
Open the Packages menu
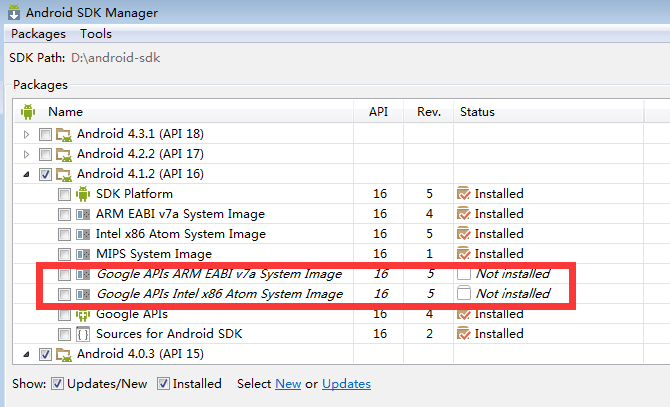point(38,34)
